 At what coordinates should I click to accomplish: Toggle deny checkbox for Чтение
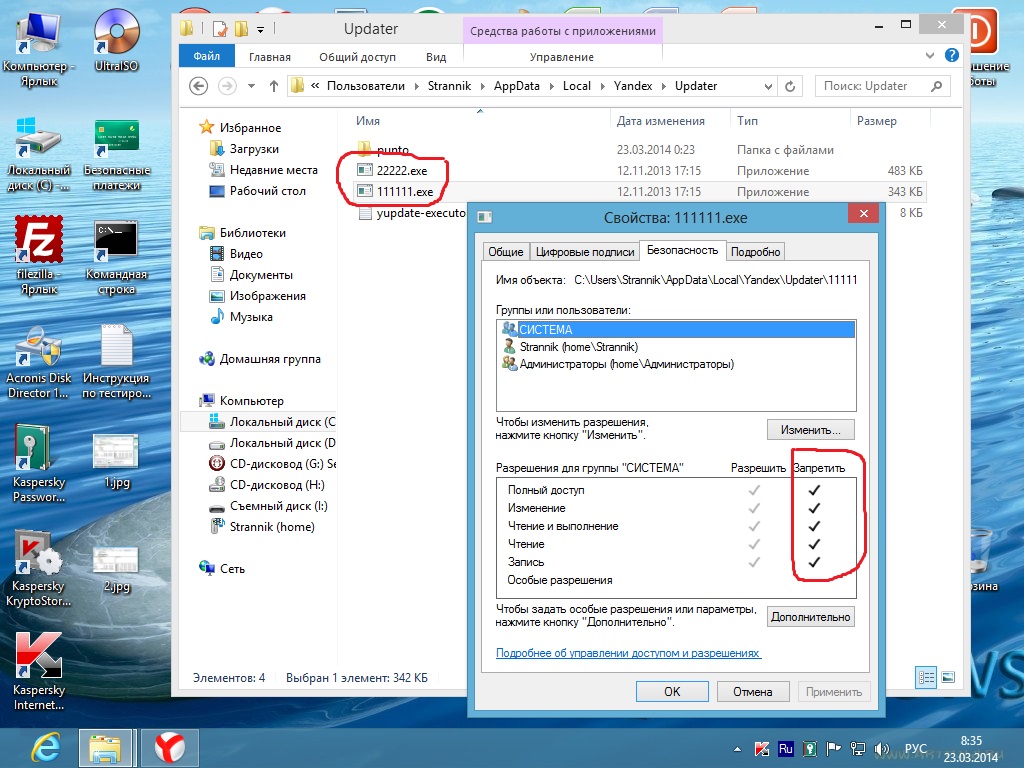point(814,544)
